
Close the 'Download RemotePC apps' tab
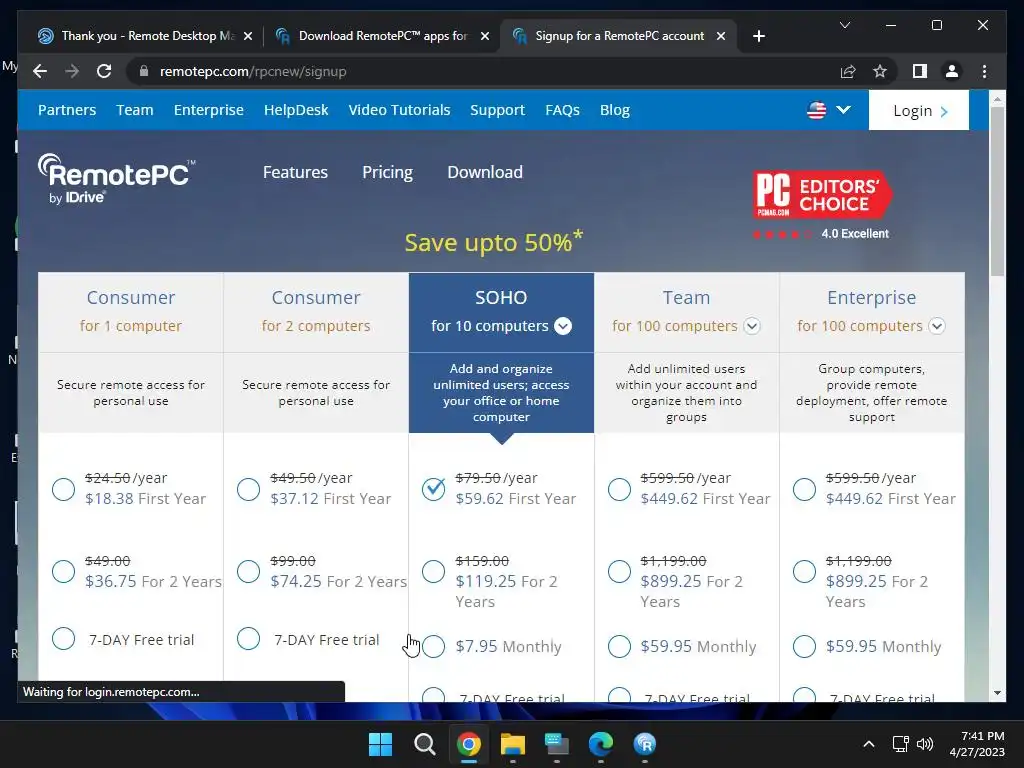485,36
